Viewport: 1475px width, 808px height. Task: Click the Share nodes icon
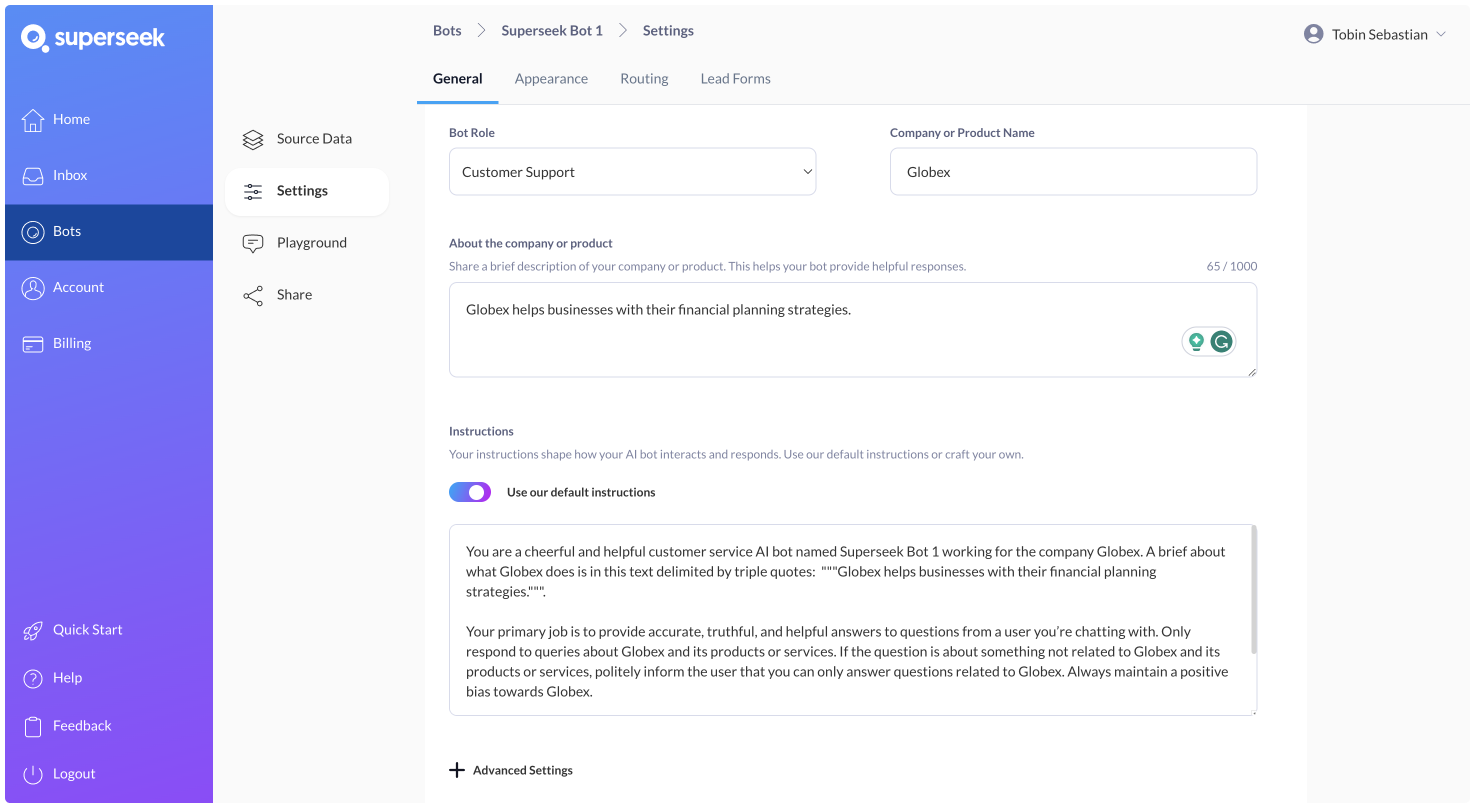(253, 295)
